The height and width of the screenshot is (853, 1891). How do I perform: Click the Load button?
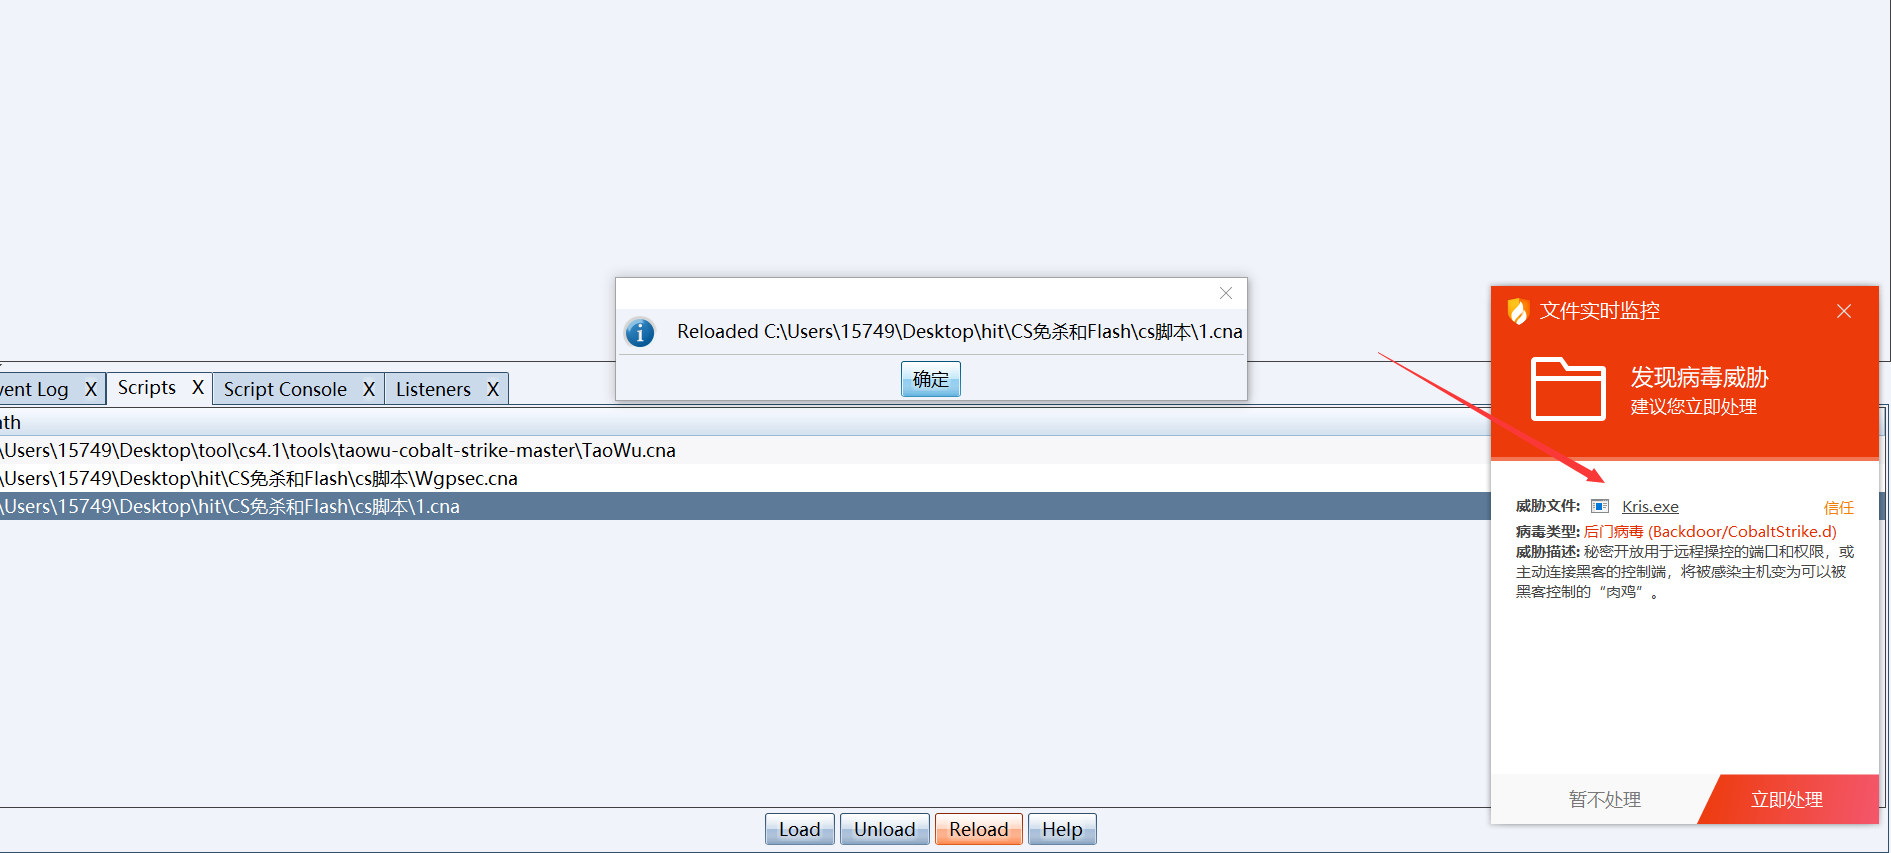799,830
